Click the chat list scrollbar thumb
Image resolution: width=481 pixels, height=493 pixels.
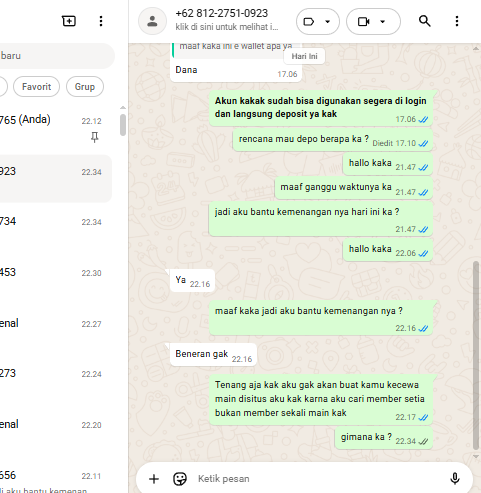tap(123, 125)
